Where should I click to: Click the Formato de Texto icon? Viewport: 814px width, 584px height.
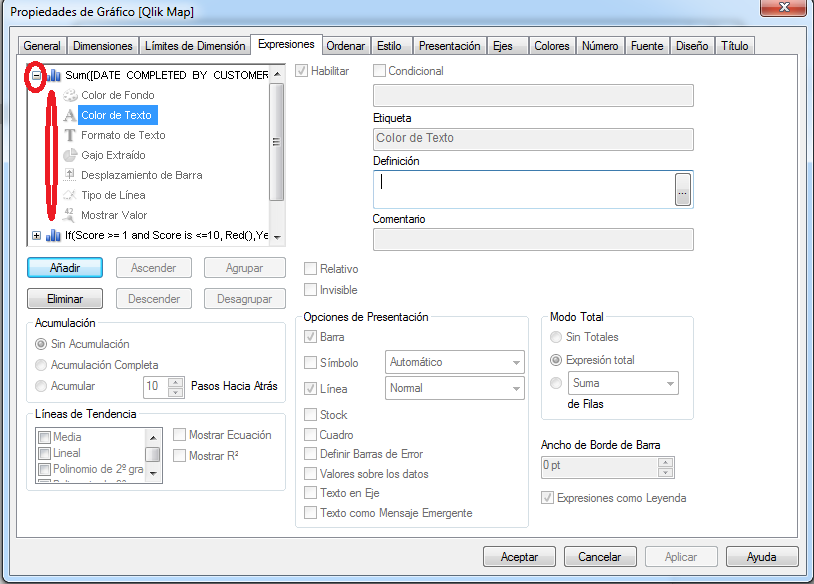[x=70, y=135]
